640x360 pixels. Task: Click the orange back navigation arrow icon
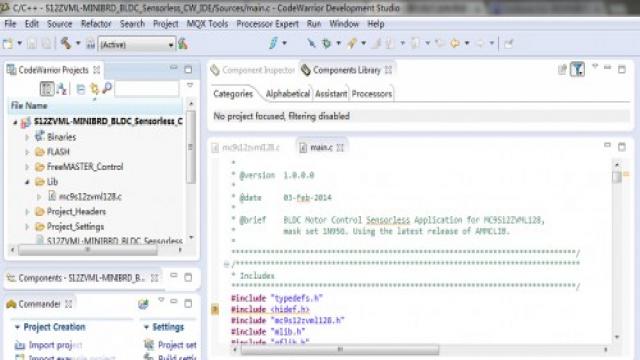455,43
